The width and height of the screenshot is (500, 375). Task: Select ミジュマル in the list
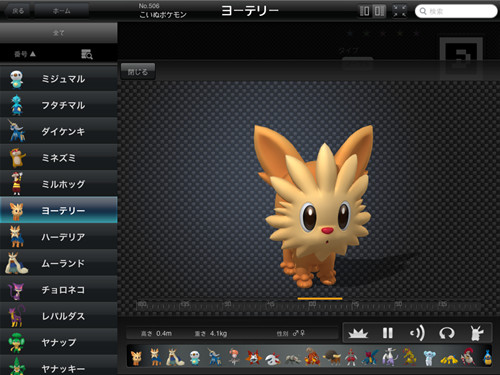[x=59, y=79]
